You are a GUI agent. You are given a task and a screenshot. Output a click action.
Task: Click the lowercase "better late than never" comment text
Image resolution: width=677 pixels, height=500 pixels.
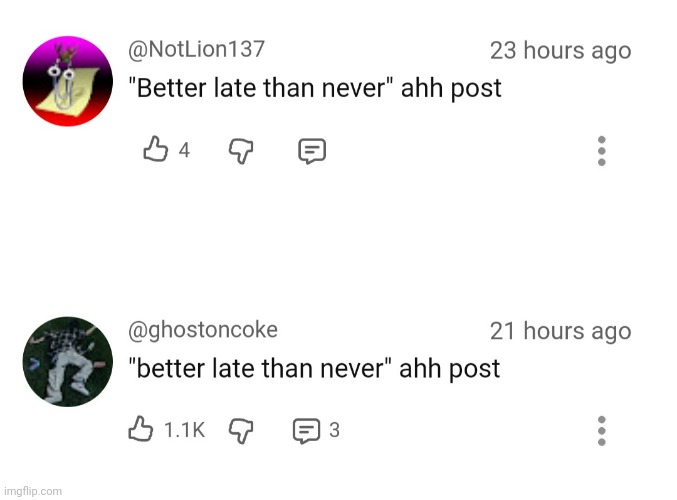coord(315,369)
